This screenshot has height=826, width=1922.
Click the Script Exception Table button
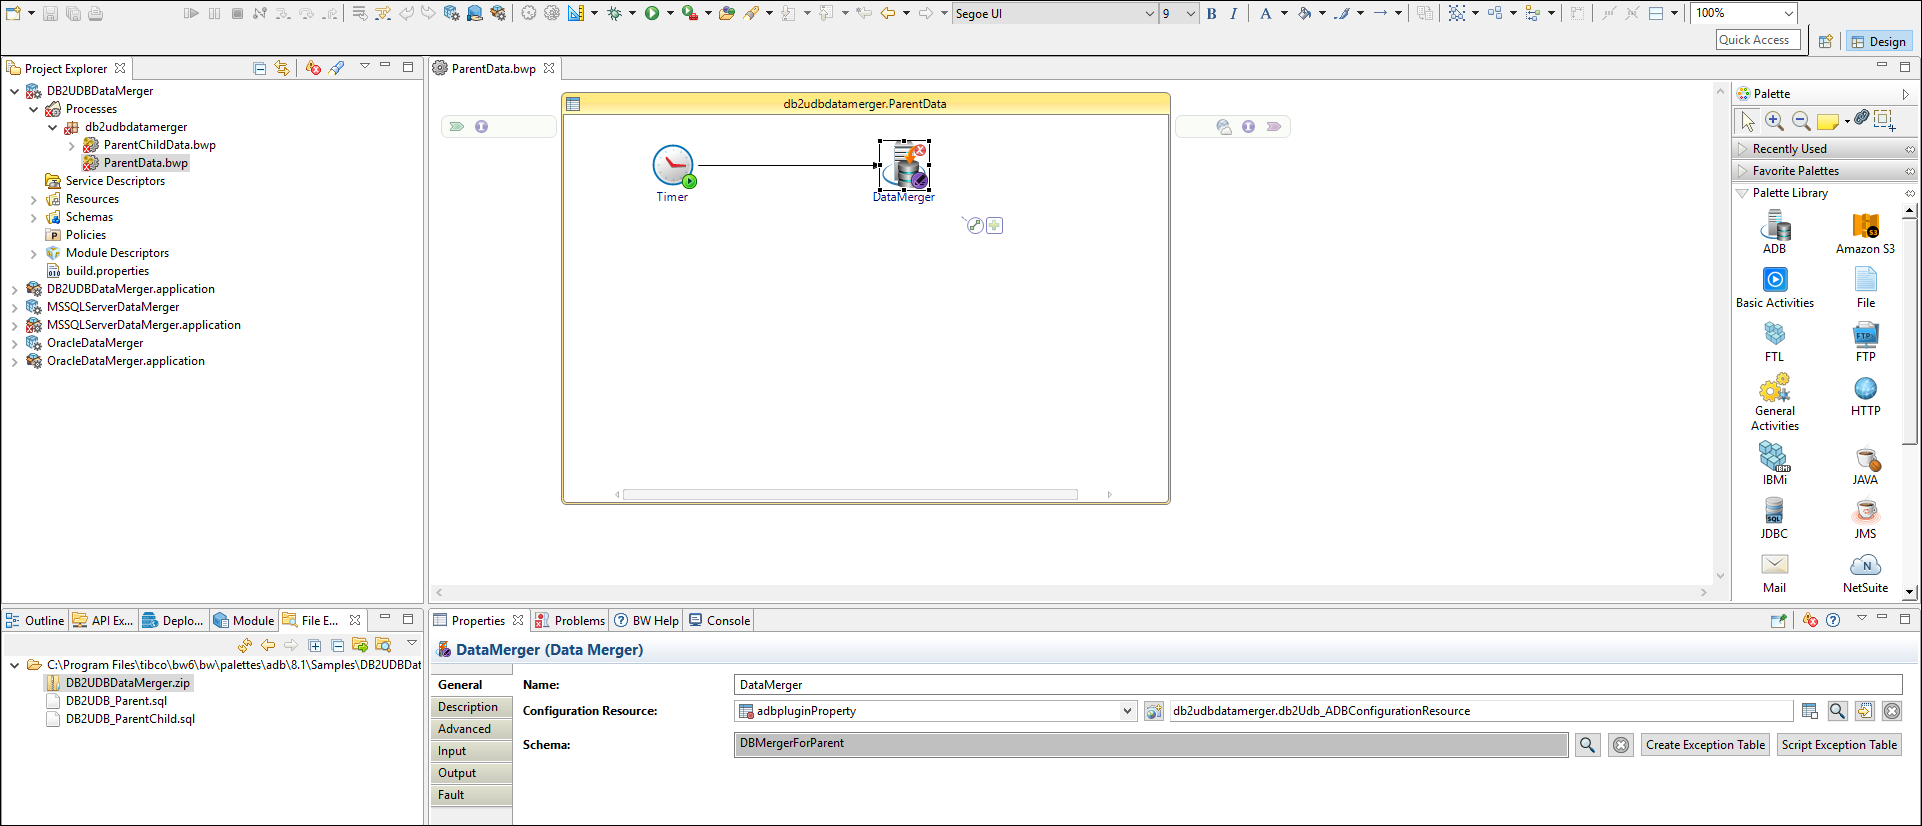[x=1838, y=745]
